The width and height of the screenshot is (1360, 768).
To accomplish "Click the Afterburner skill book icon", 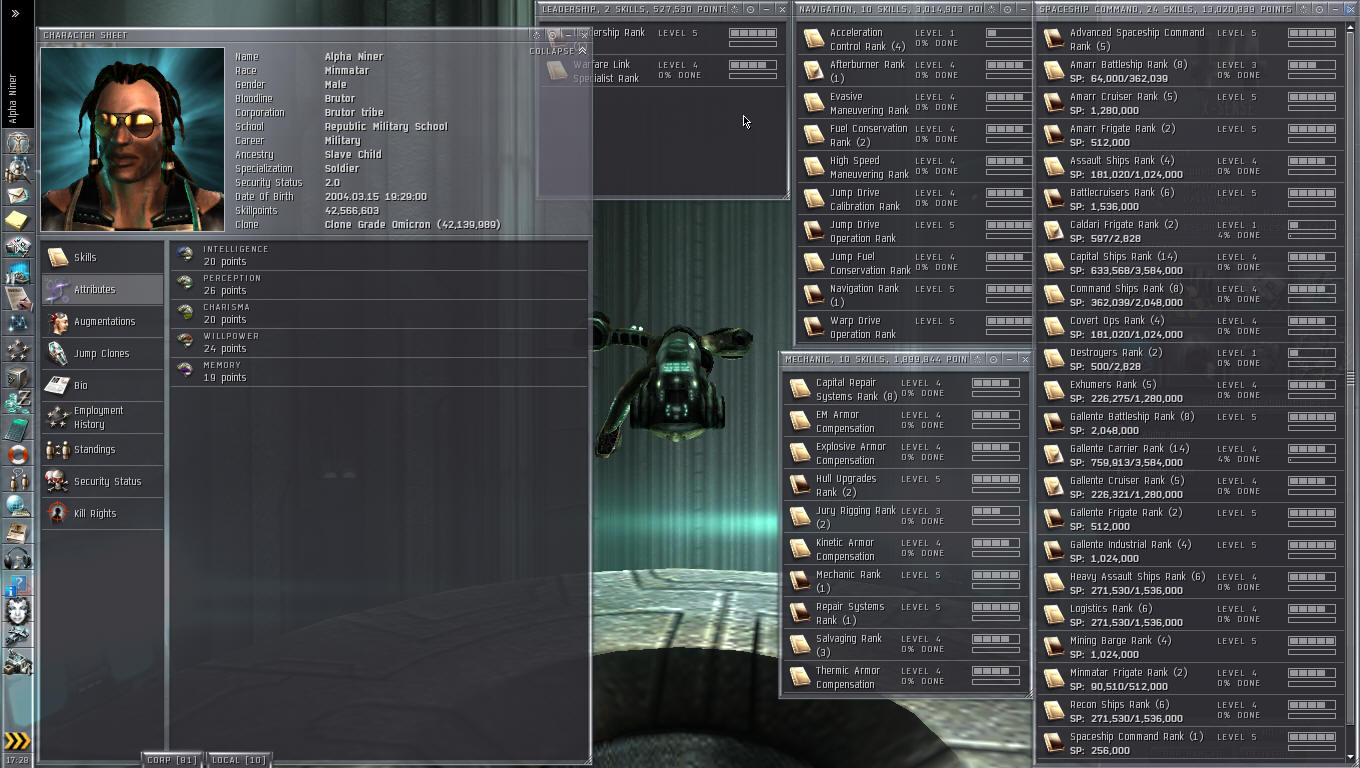I will pyautogui.click(x=814, y=71).
